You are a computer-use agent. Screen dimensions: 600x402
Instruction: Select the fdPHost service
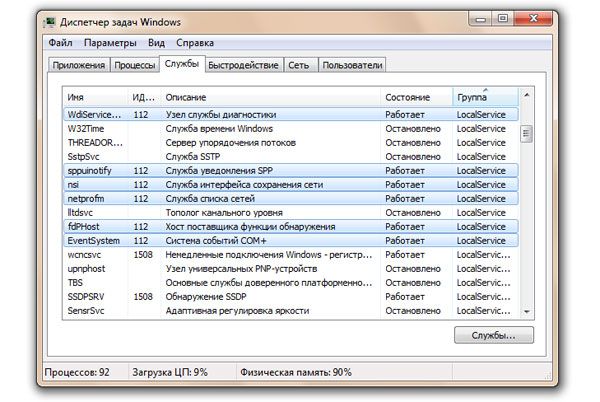point(291,226)
